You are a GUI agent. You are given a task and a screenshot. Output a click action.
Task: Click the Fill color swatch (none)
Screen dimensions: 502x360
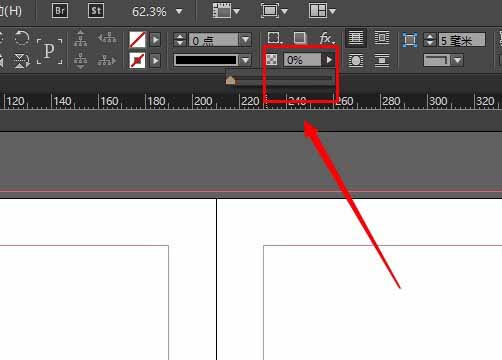click(x=137, y=40)
